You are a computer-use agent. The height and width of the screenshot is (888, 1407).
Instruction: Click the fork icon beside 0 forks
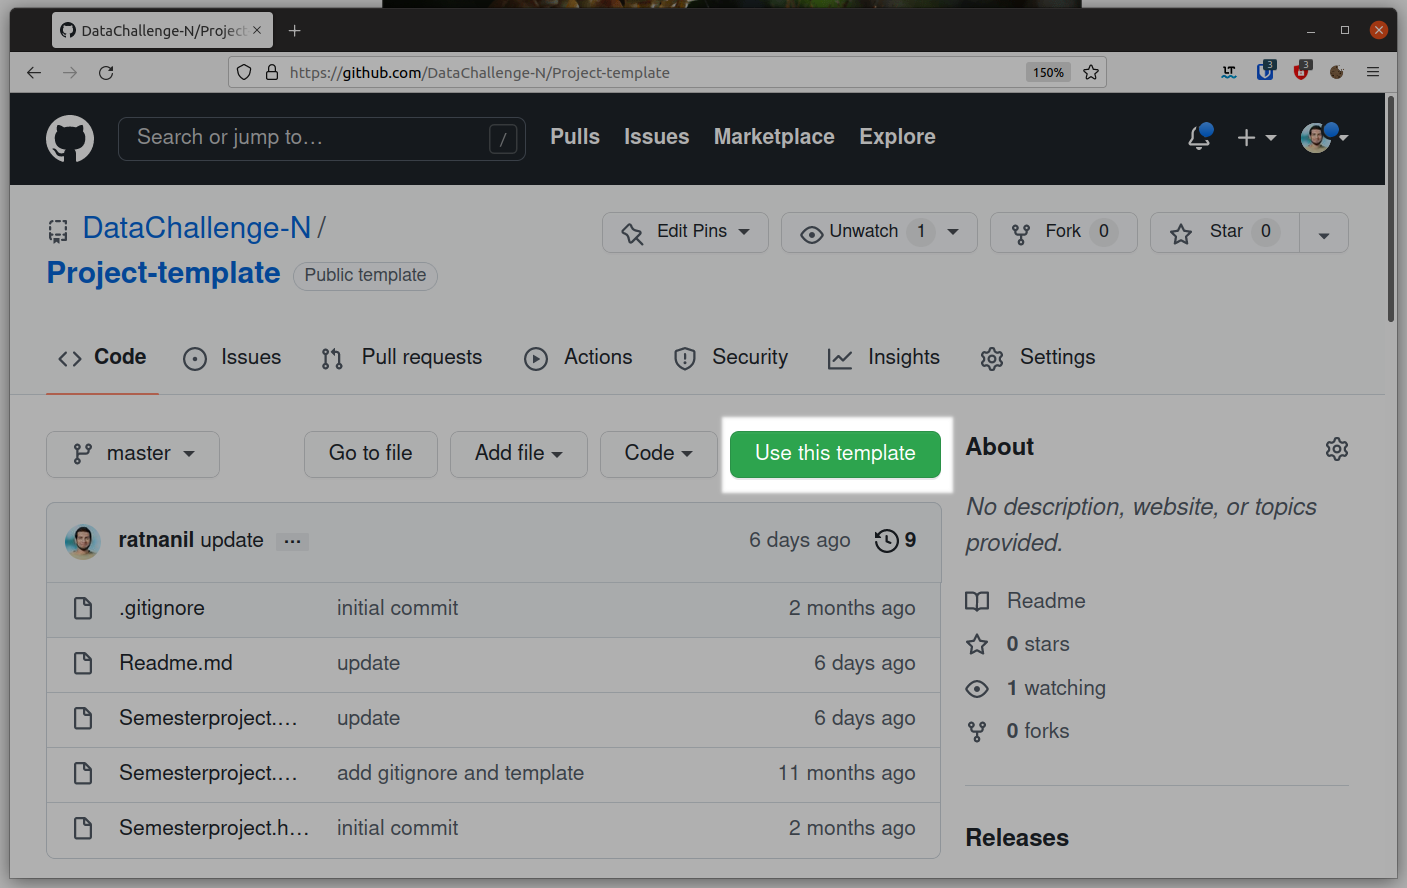pos(977,731)
